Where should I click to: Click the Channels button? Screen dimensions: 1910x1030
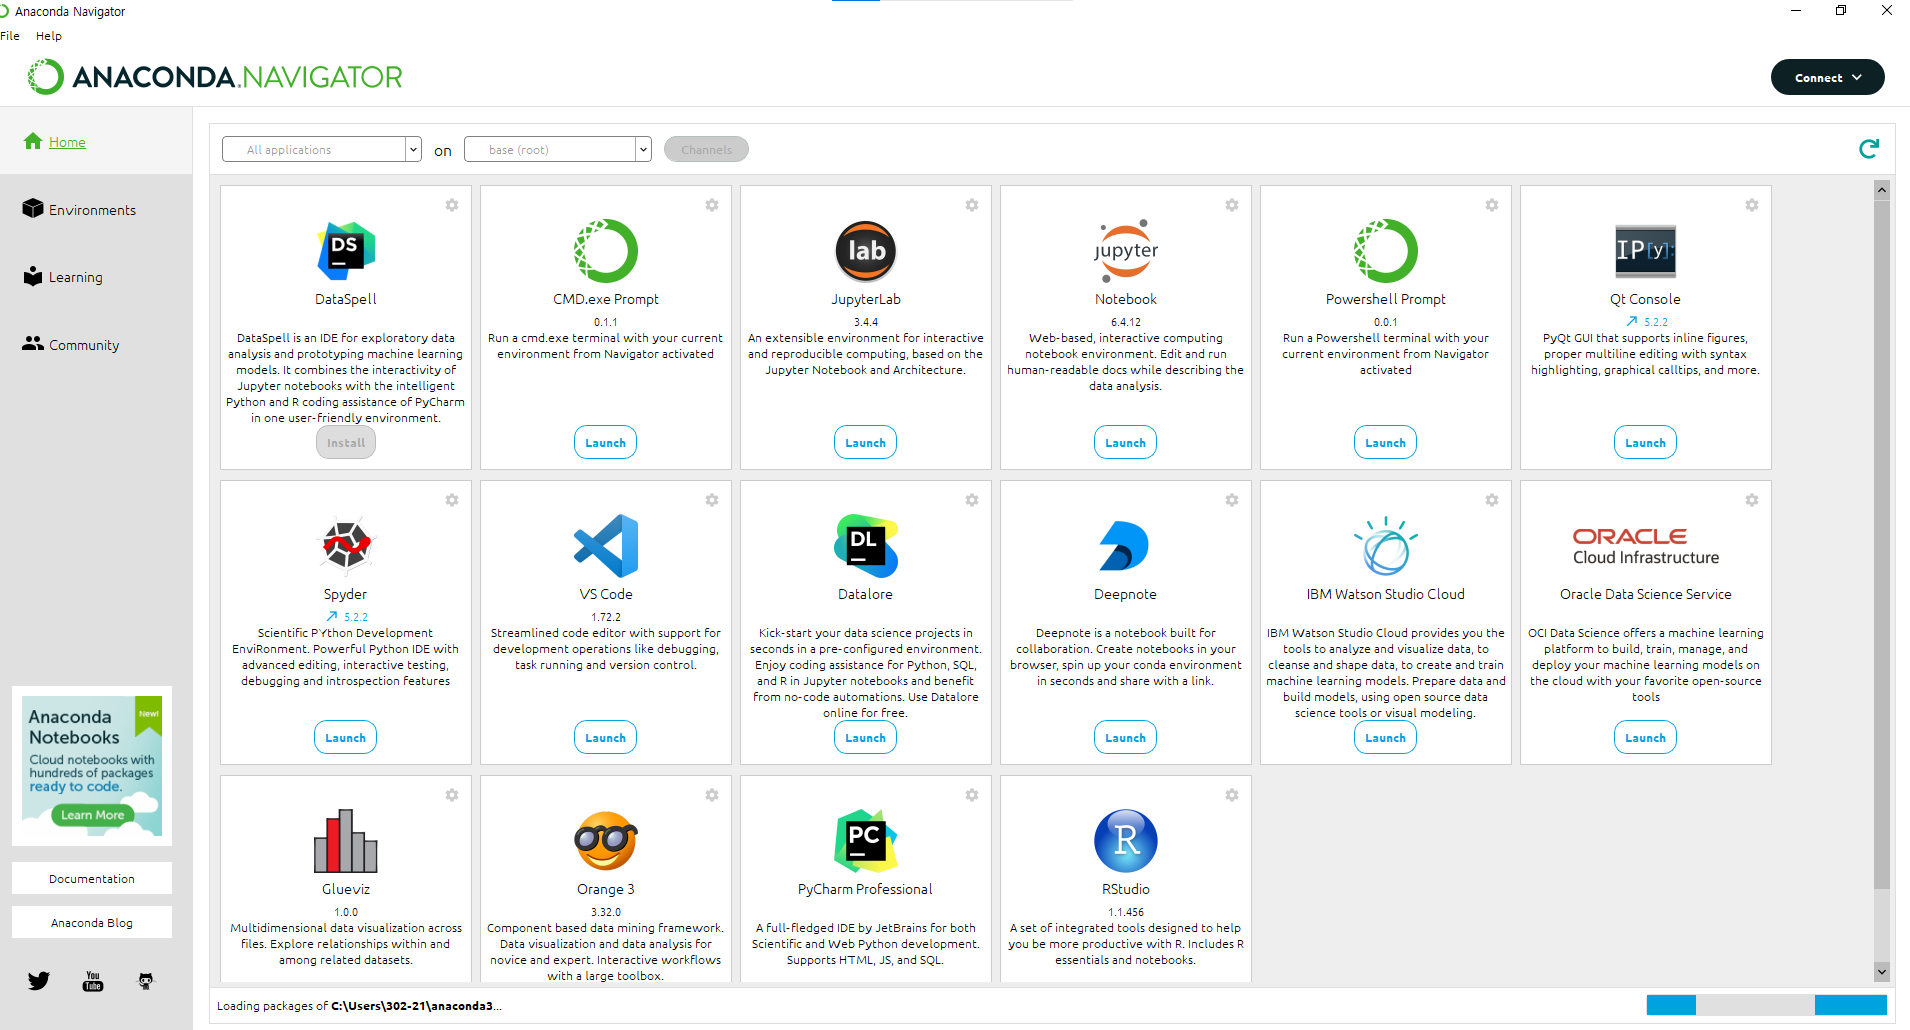pyautogui.click(x=706, y=149)
